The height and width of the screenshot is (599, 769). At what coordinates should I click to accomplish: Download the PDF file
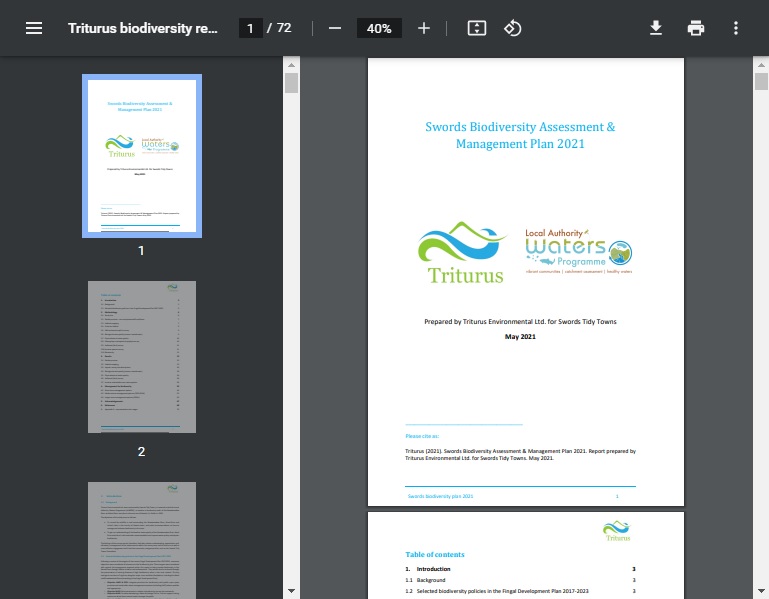pos(656,28)
